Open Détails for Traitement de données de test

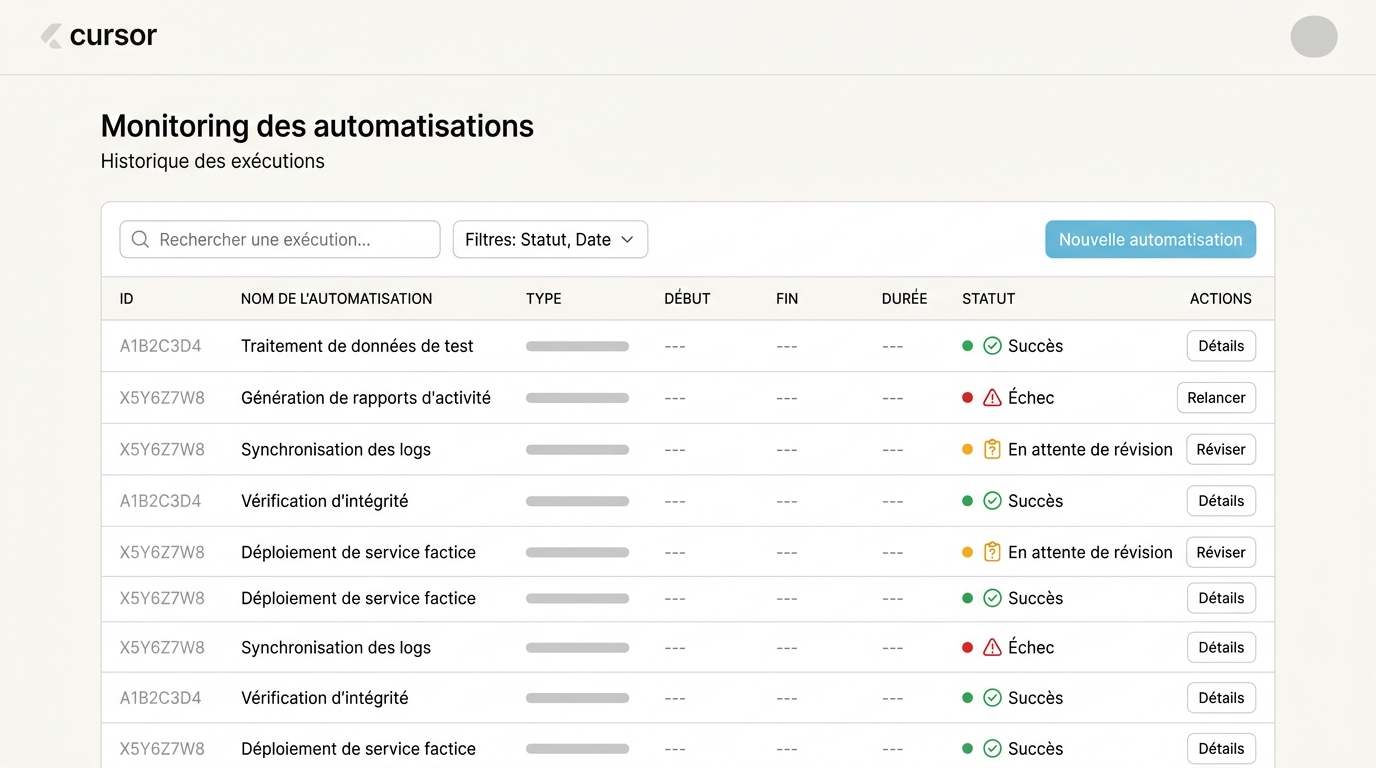click(x=1221, y=346)
